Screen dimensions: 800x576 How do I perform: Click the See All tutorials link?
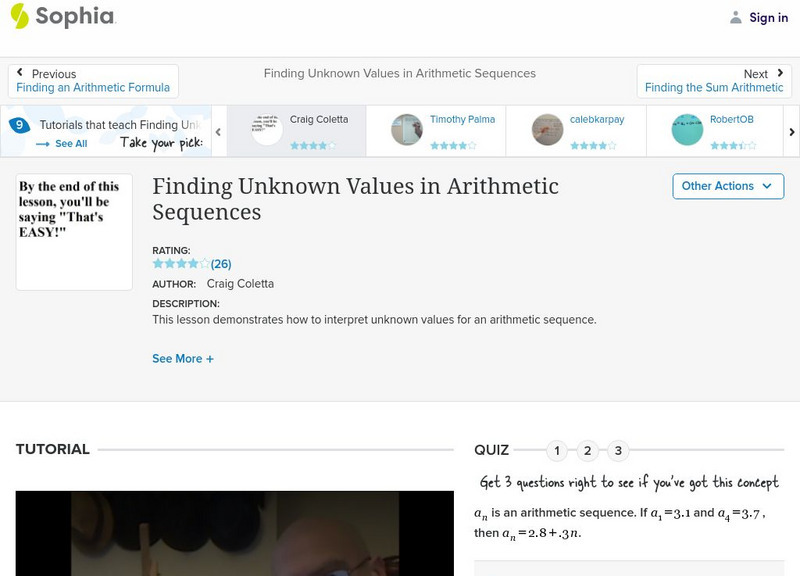click(x=62, y=144)
